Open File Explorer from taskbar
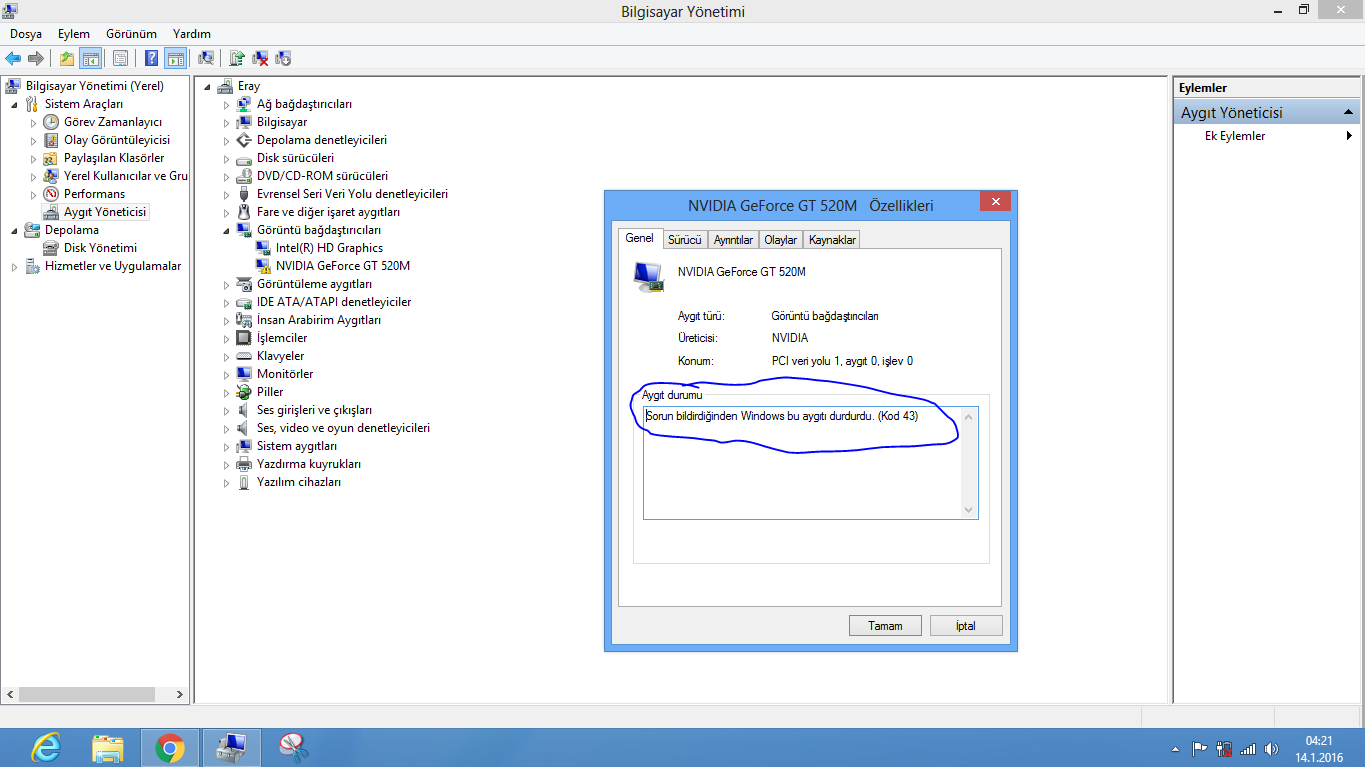Image resolution: width=1365 pixels, height=767 pixels. click(x=108, y=747)
